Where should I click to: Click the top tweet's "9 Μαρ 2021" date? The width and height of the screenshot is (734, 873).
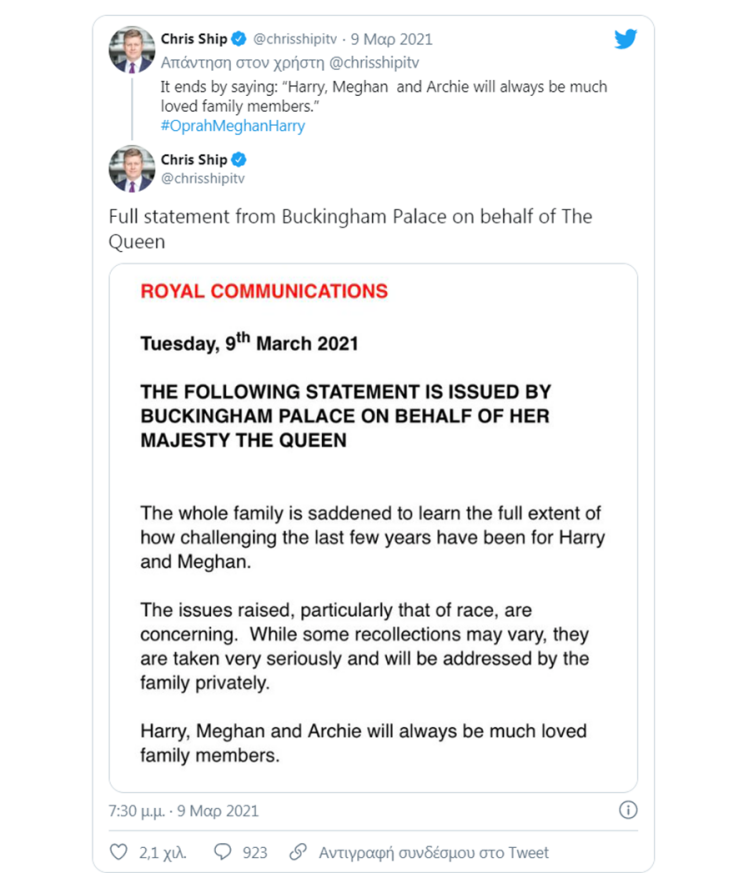tap(392, 40)
